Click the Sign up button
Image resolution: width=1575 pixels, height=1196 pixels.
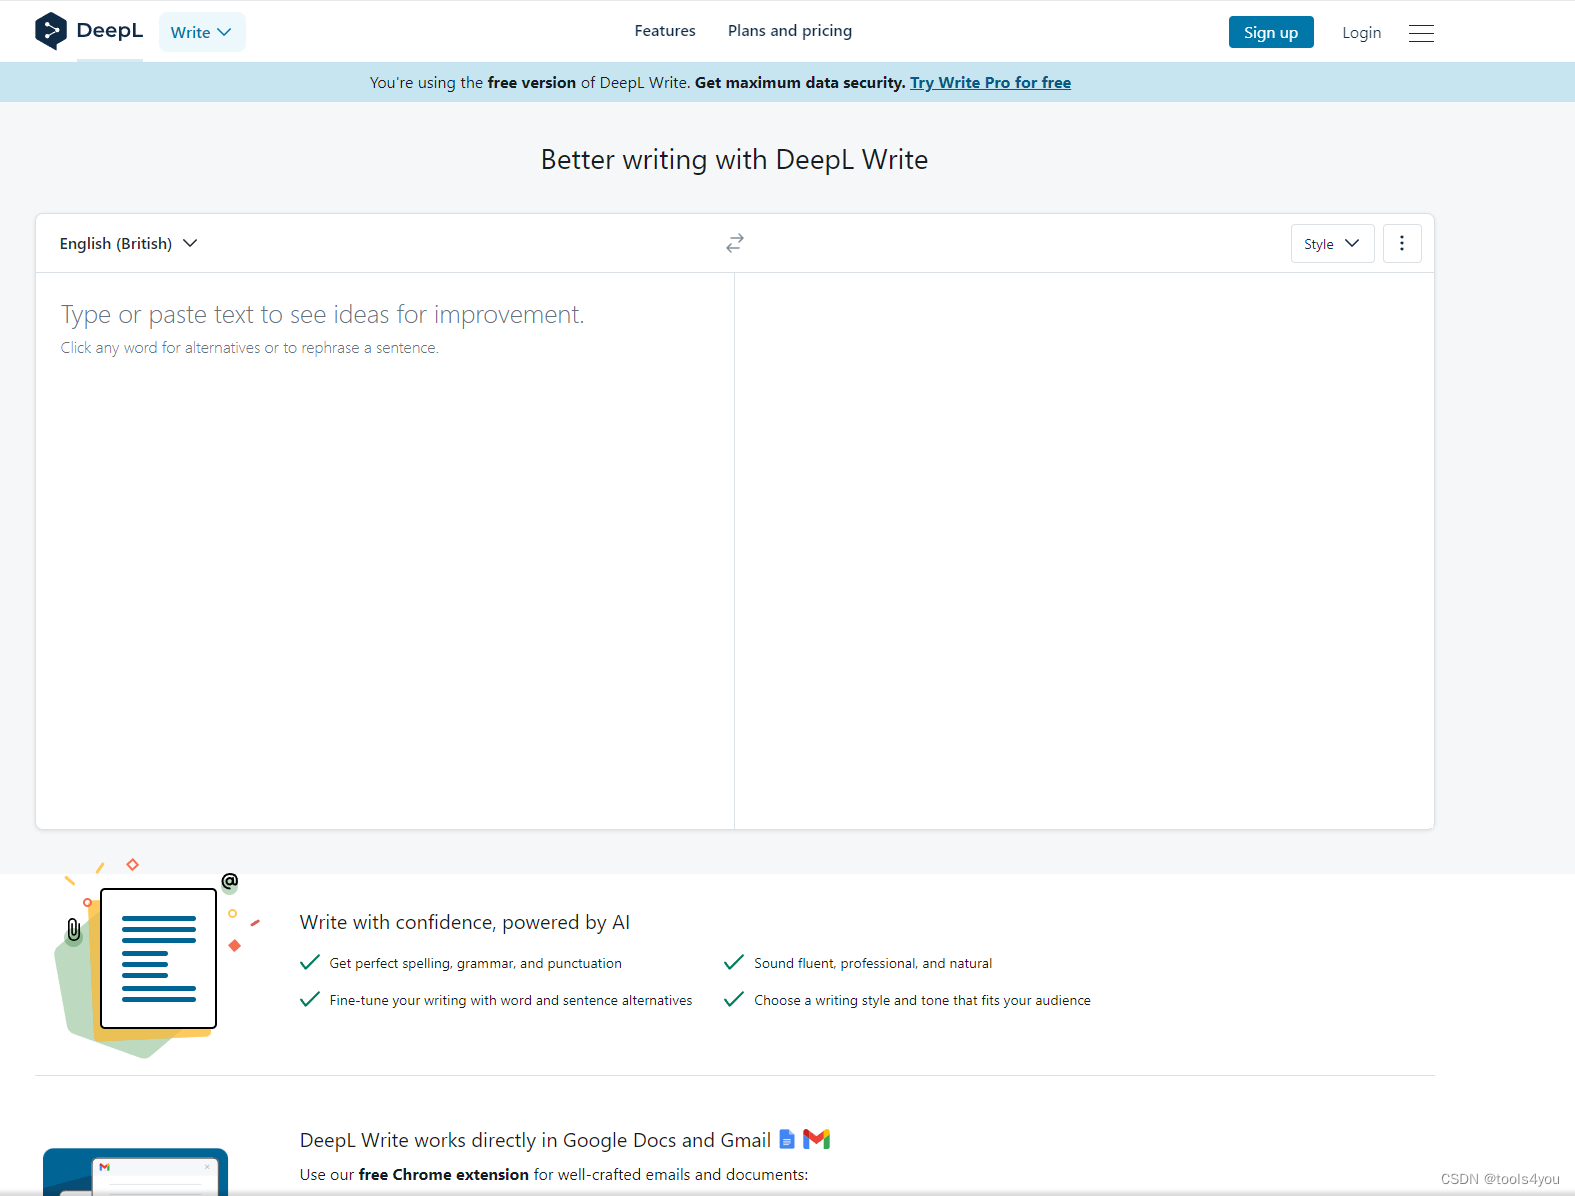pyautogui.click(x=1271, y=32)
